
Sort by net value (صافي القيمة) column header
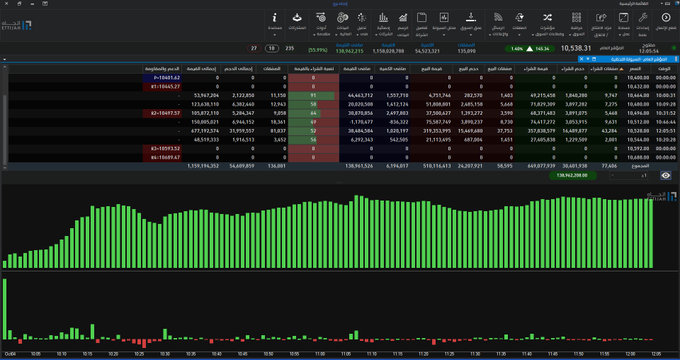(356, 69)
